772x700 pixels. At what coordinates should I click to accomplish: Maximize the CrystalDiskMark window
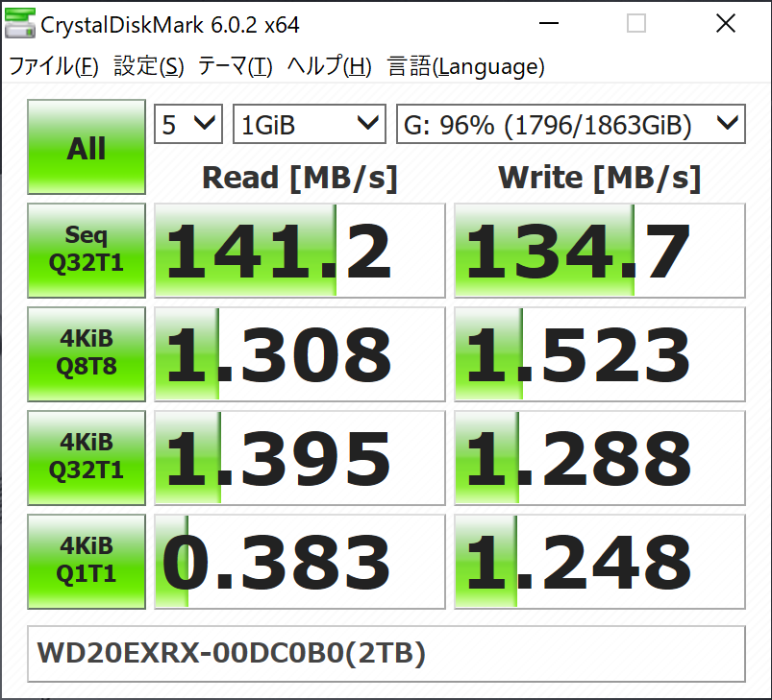[x=636, y=24]
